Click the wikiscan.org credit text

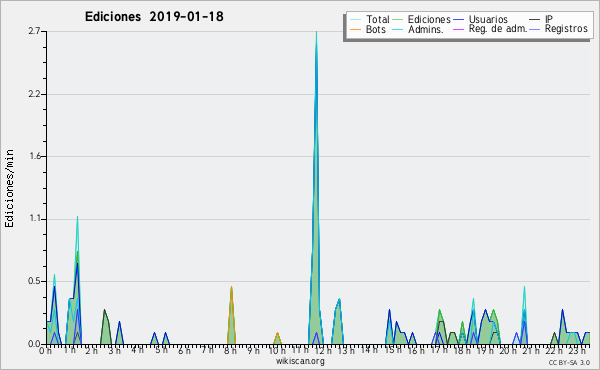(x=300, y=361)
